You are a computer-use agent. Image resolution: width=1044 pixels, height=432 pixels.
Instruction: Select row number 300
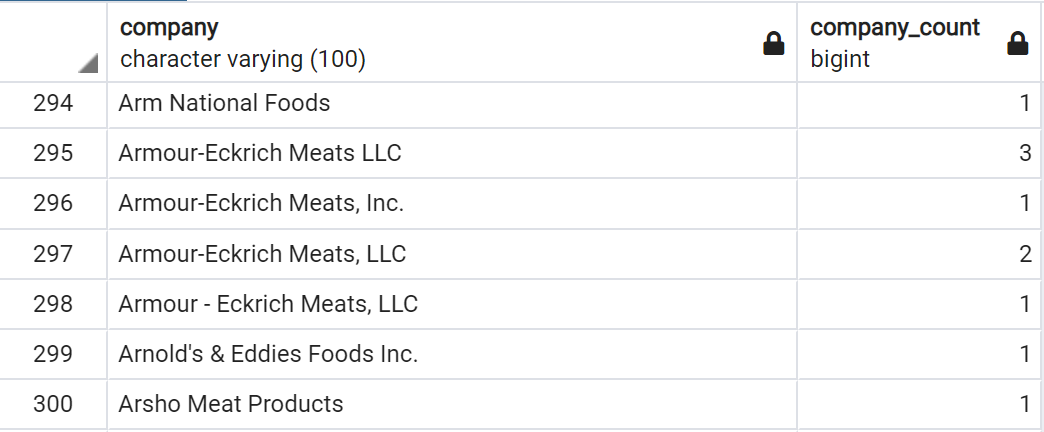click(53, 404)
